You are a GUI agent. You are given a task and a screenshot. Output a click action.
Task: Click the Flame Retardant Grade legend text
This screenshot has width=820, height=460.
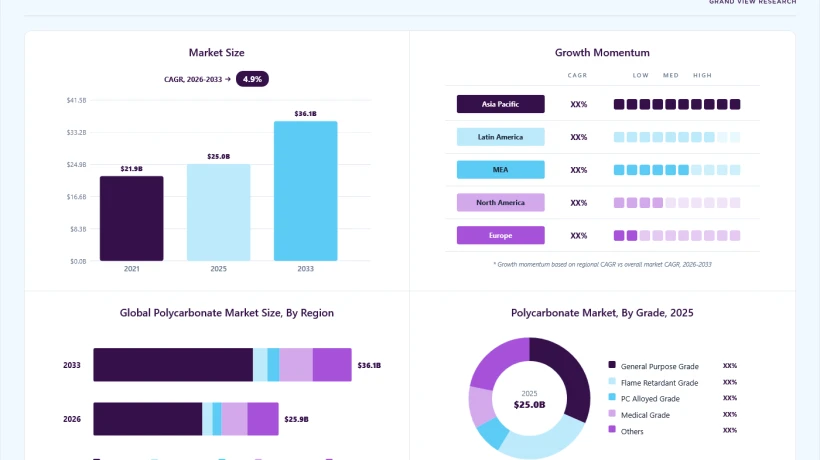[x=659, y=383]
